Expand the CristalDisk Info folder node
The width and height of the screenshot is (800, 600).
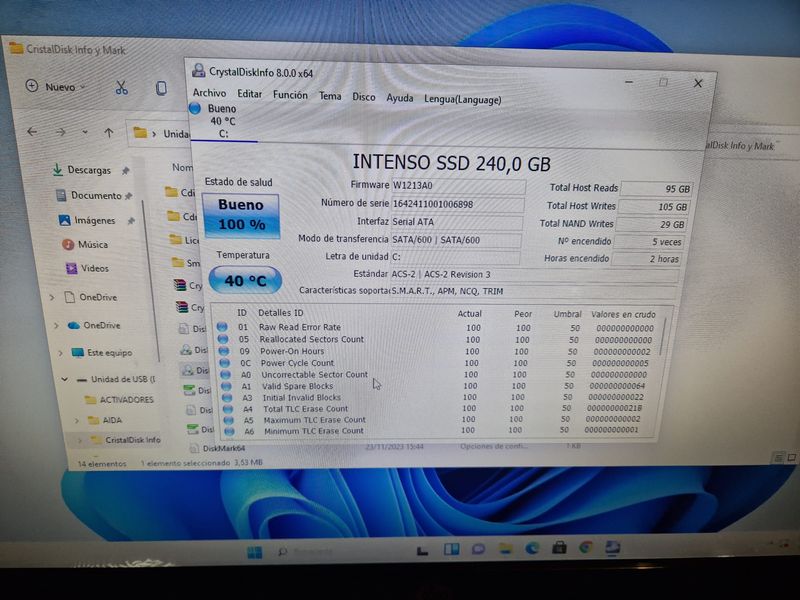[x=80, y=439]
